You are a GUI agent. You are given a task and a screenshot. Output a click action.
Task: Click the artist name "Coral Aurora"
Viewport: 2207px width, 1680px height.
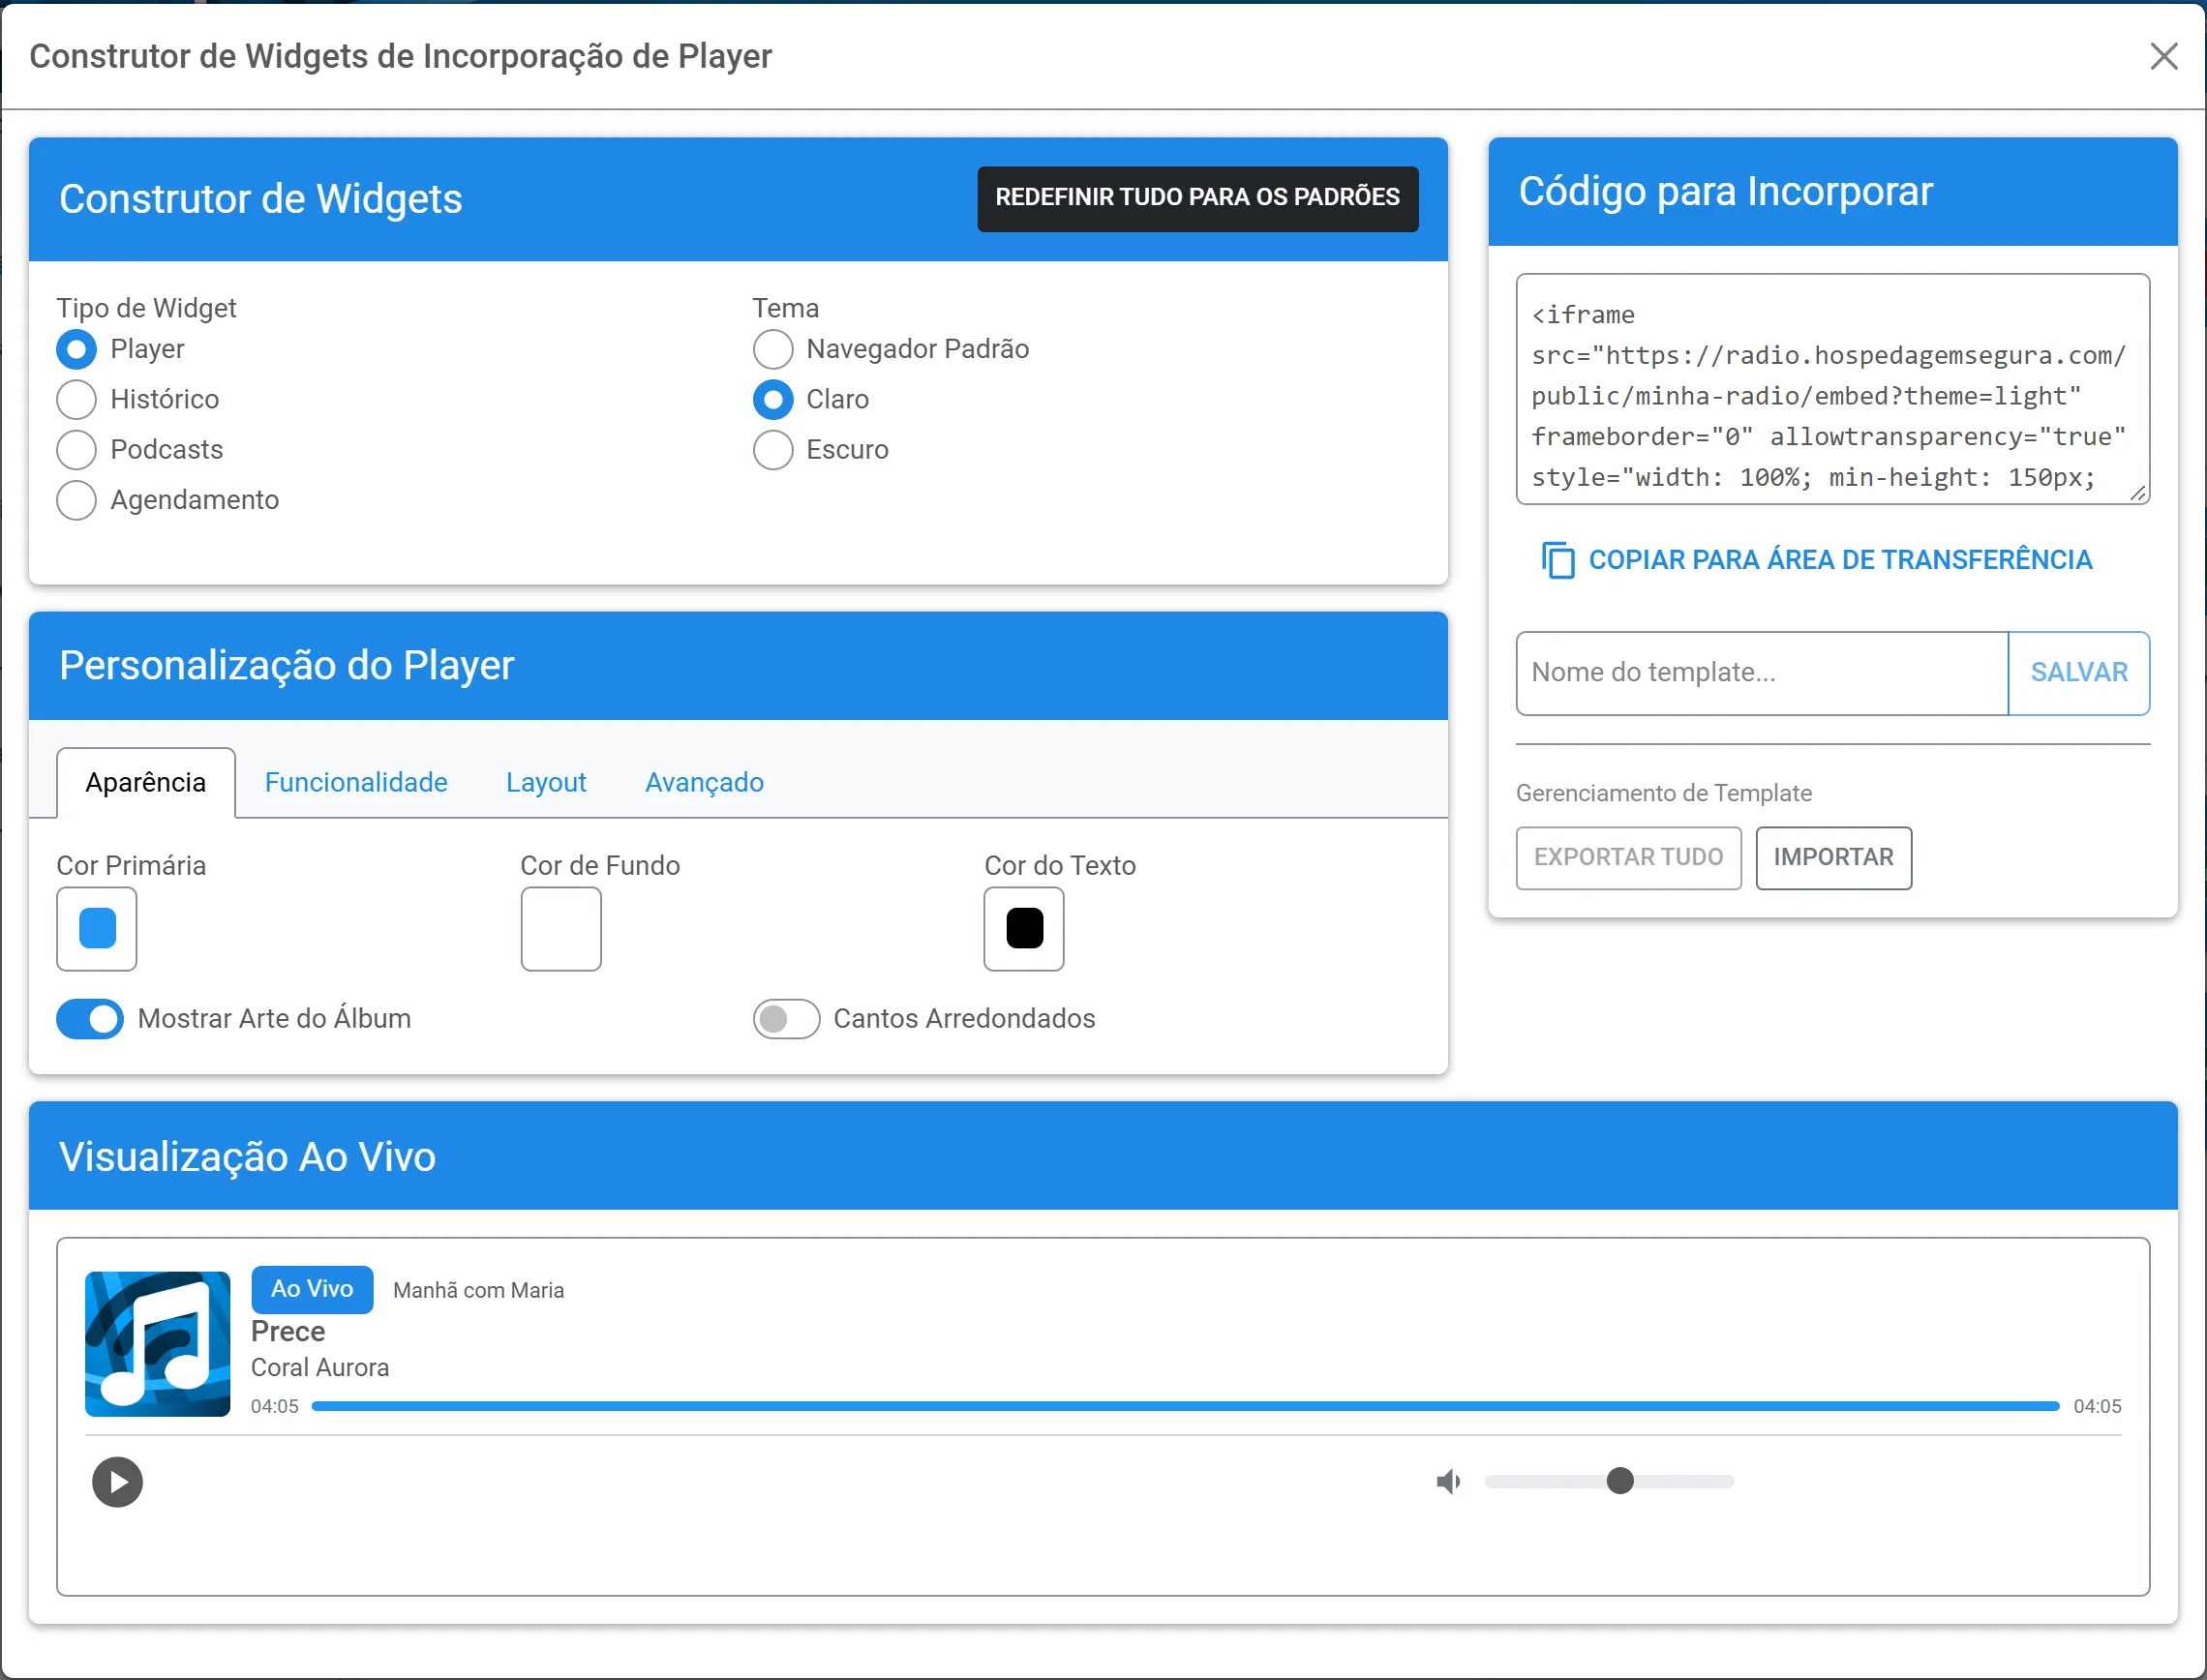(320, 1367)
